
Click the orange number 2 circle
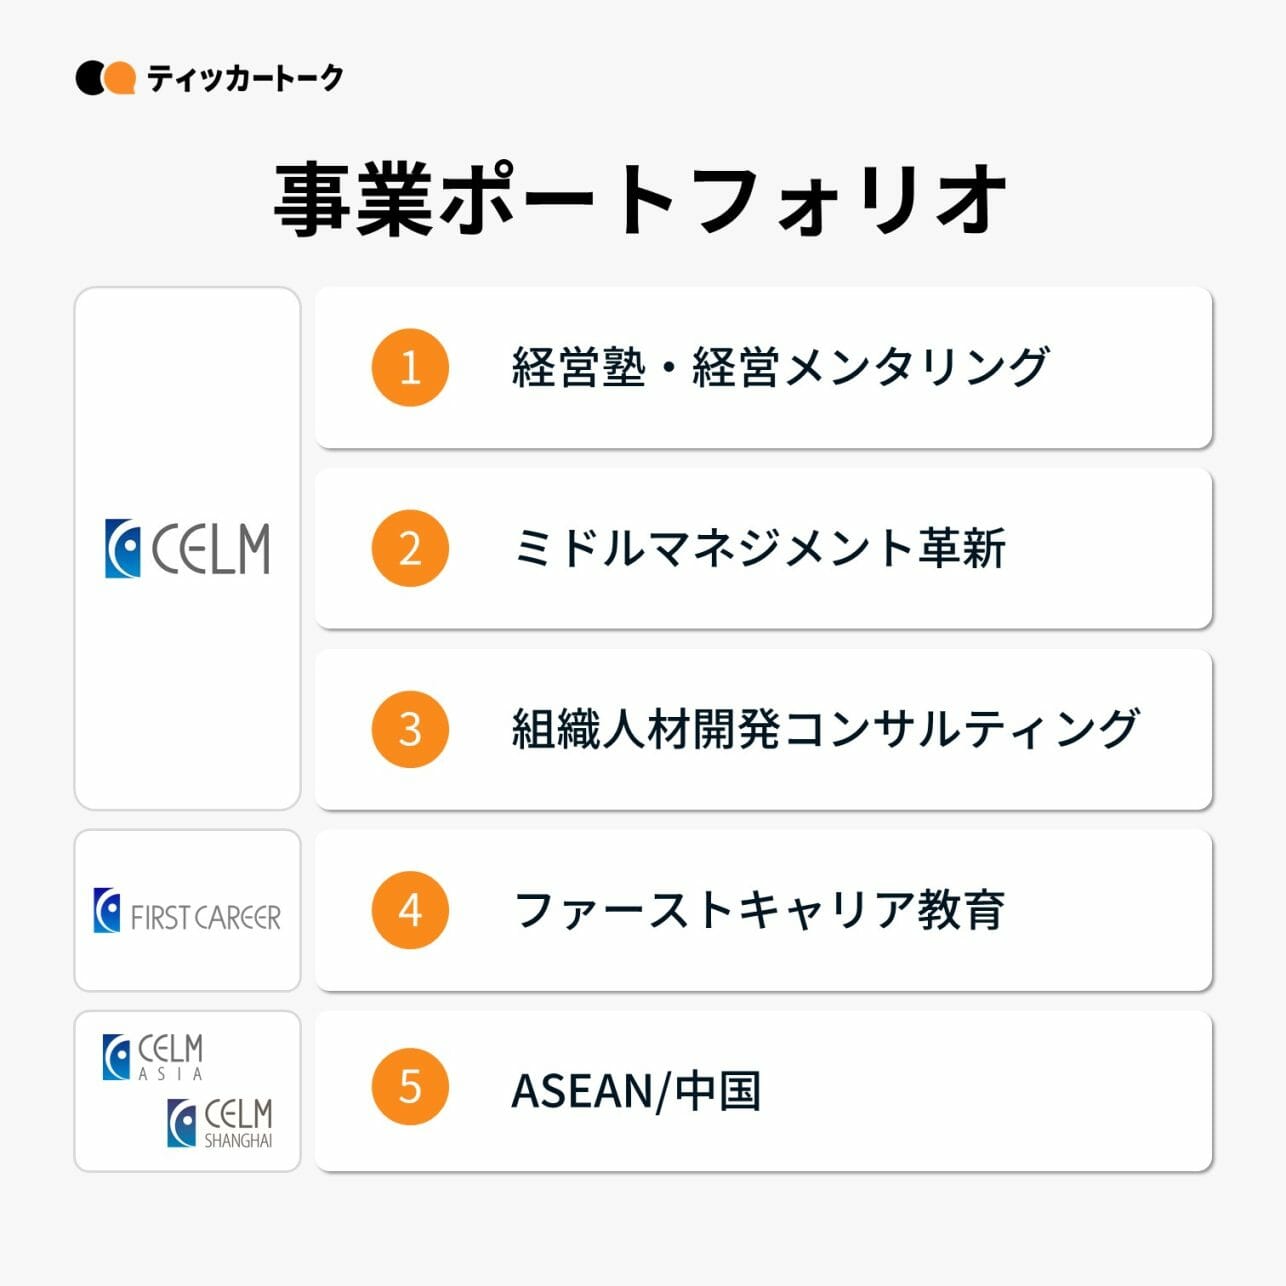410,548
